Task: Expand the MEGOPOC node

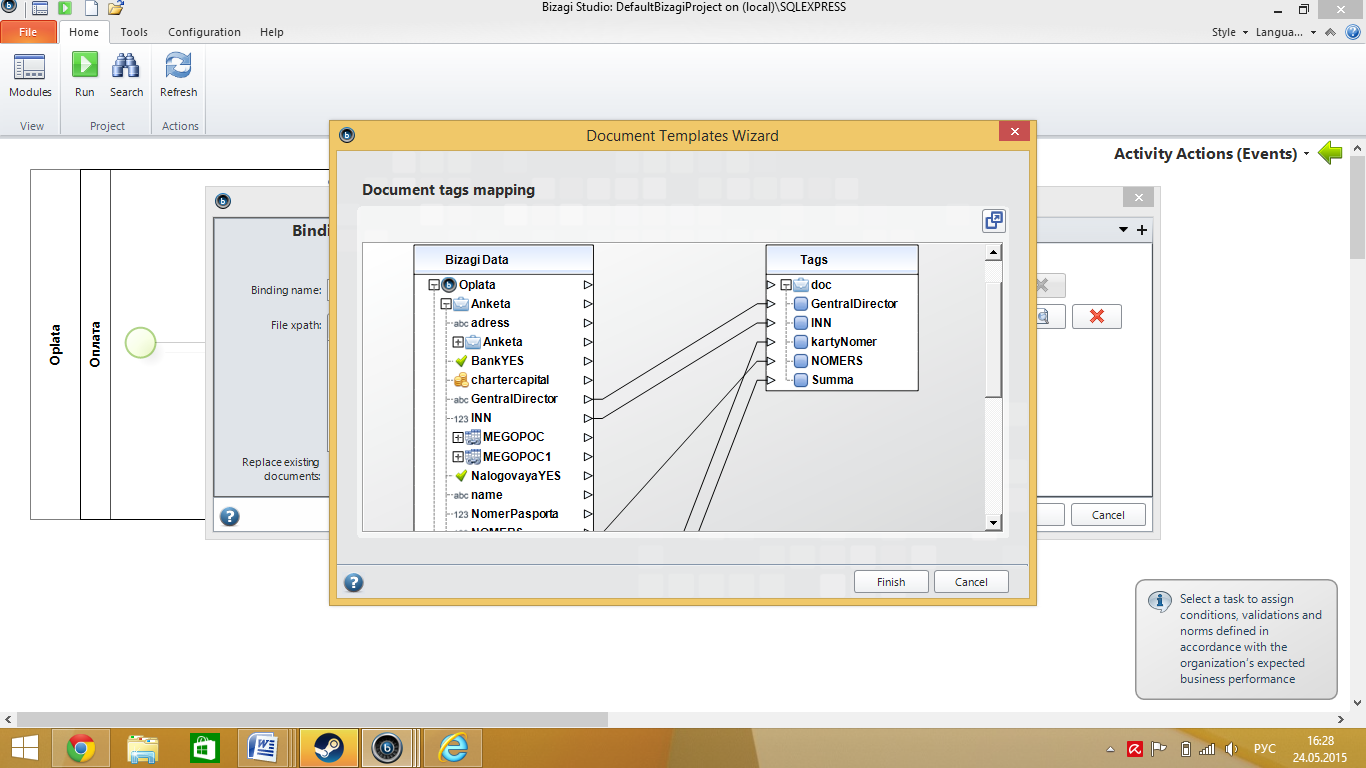Action: [458, 437]
